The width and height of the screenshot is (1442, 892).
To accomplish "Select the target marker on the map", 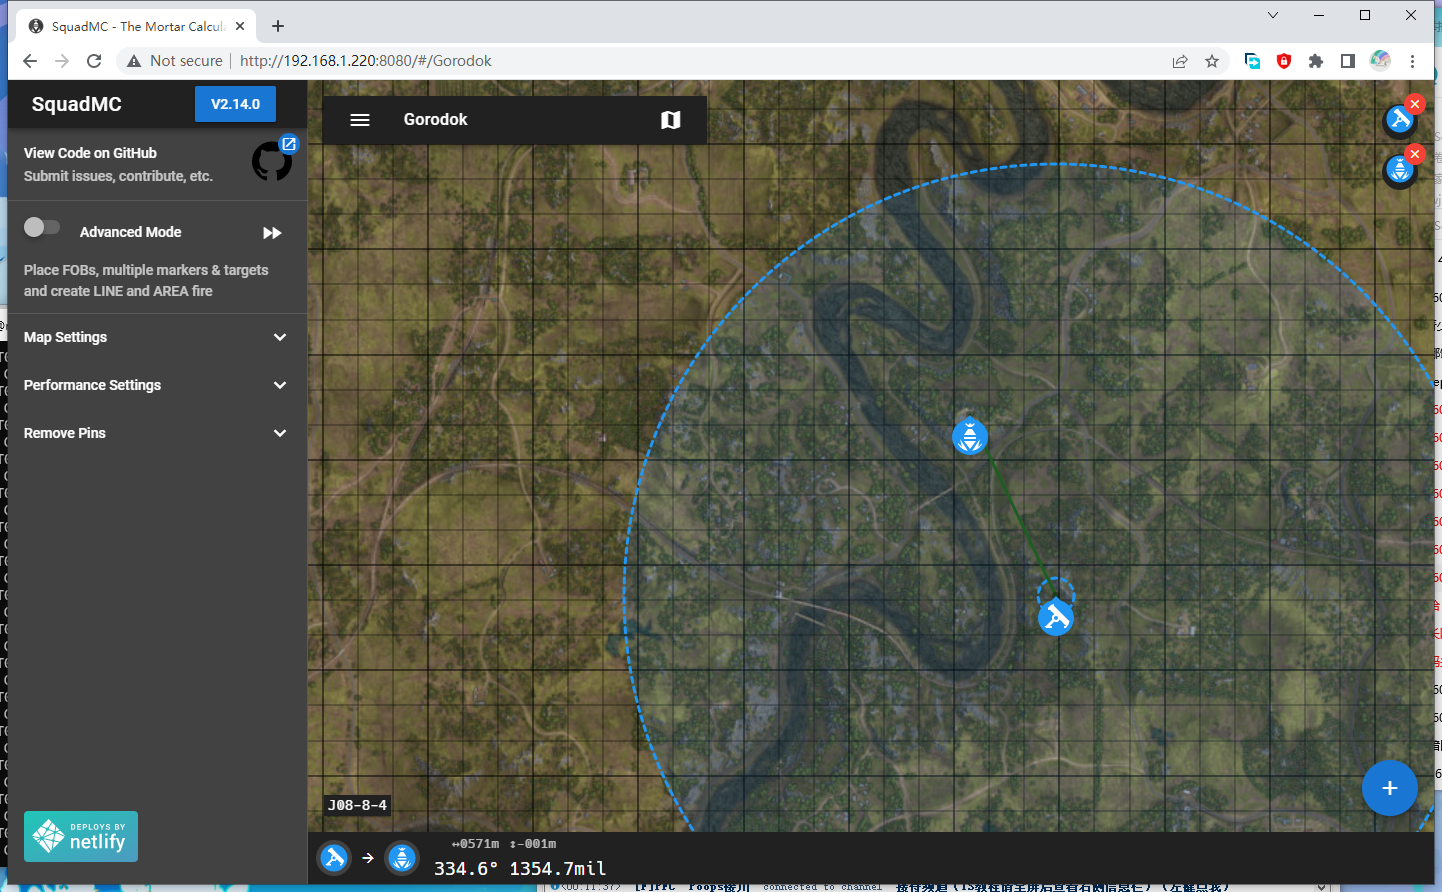I will coord(970,436).
